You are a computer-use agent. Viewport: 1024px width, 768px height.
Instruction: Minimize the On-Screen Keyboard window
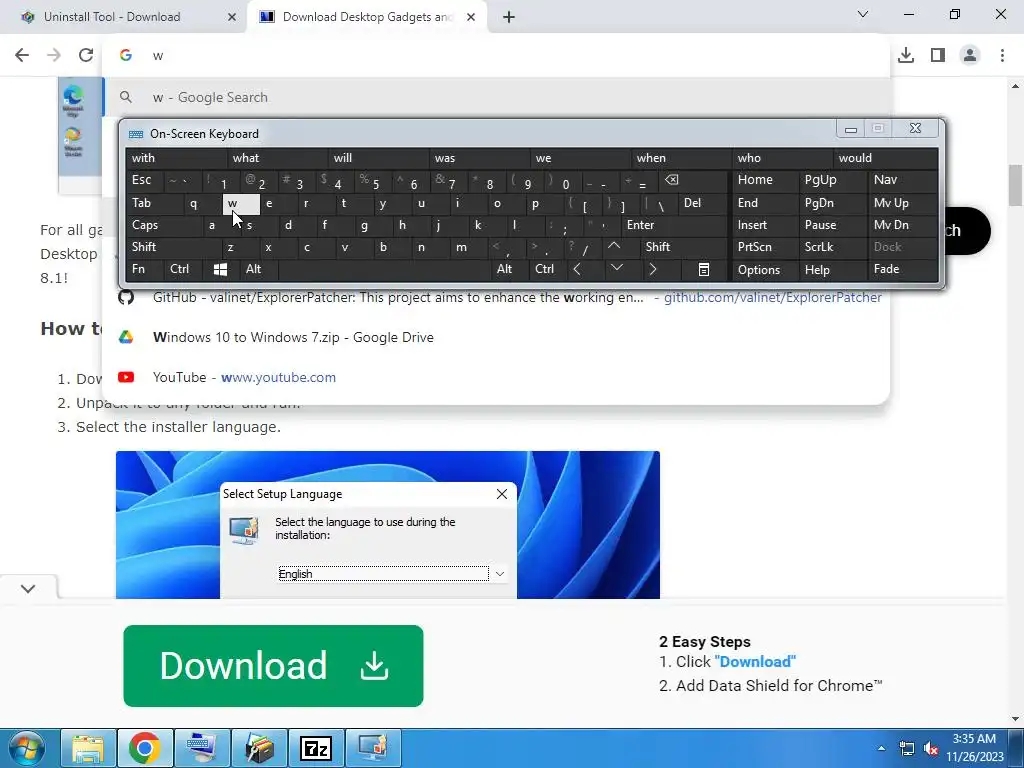(x=850, y=129)
